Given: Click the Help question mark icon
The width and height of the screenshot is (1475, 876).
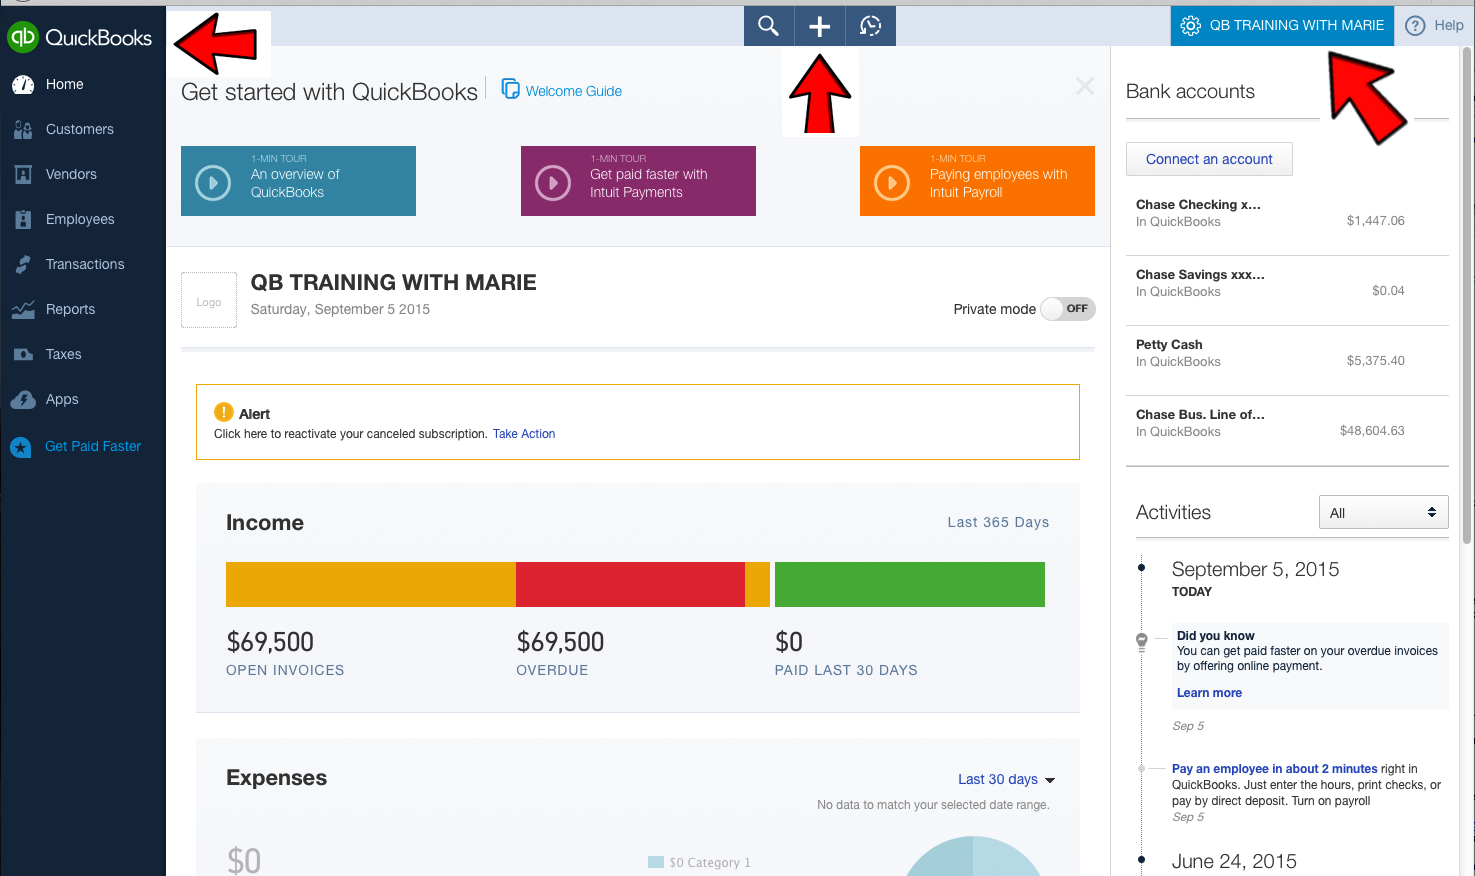Looking at the screenshot, I should (x=1415, y=26).
